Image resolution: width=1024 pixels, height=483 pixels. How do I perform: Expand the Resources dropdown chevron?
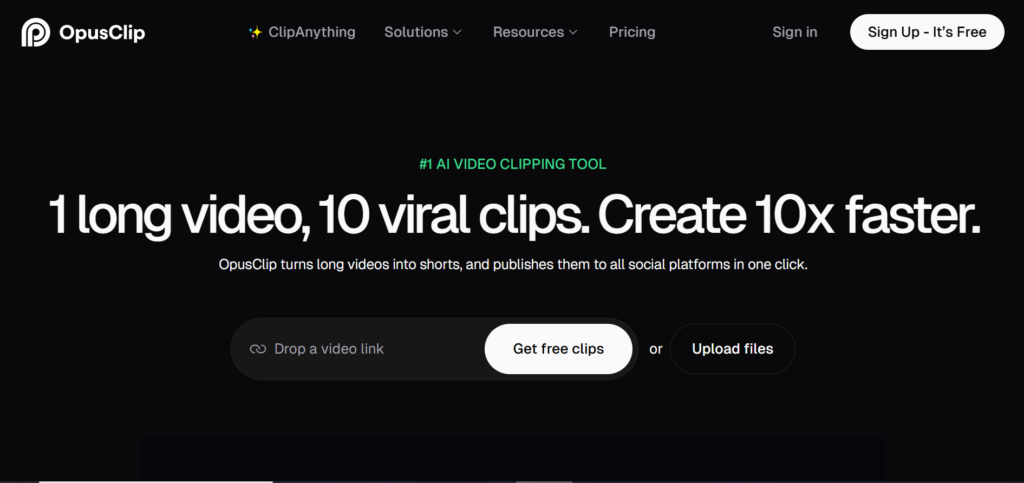573,32
